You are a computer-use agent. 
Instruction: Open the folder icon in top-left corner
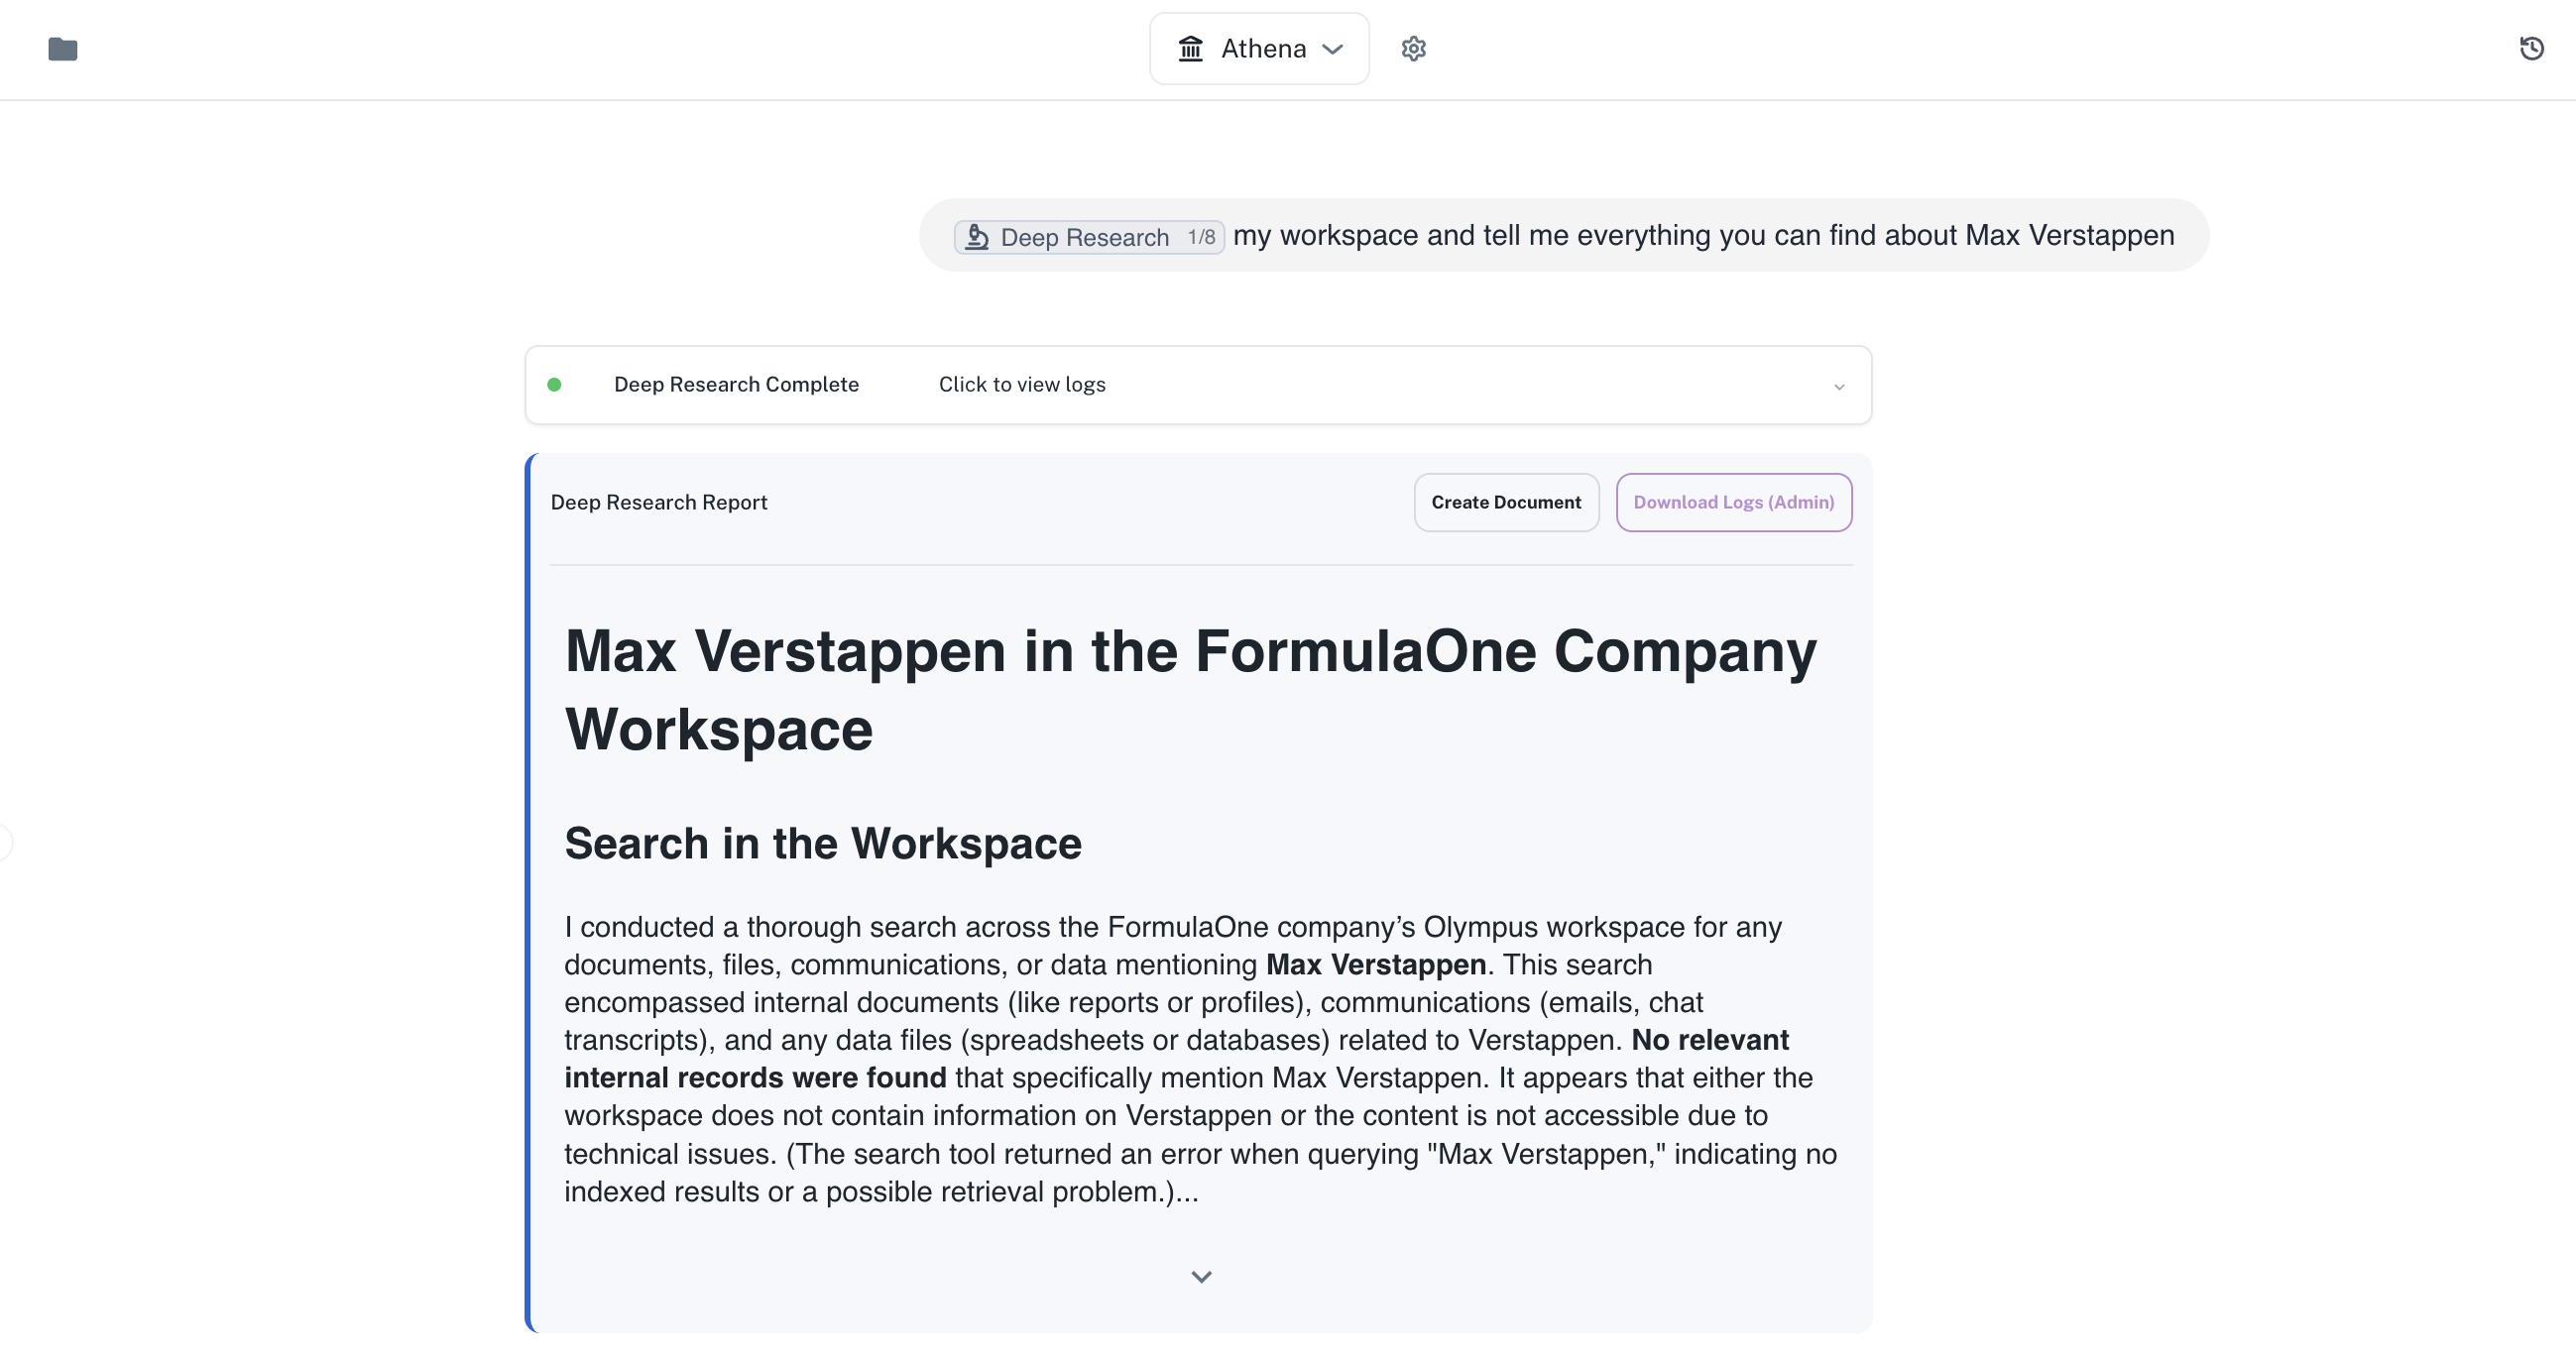(62, 48)
